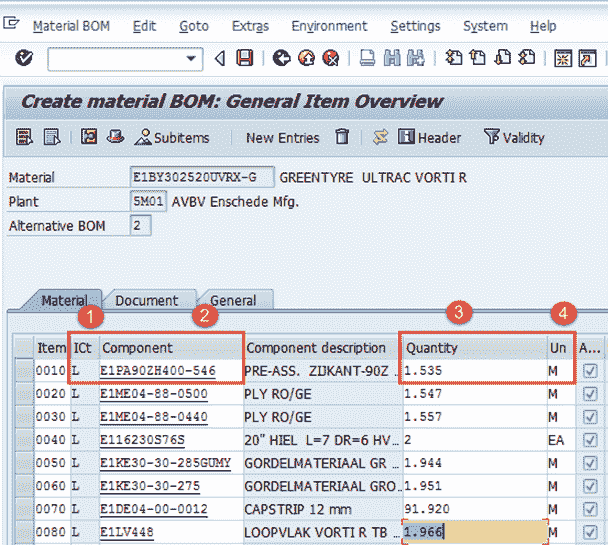Open the Material BOM menu
Viewport: 608px width, 545px height.
pos(71,26)
